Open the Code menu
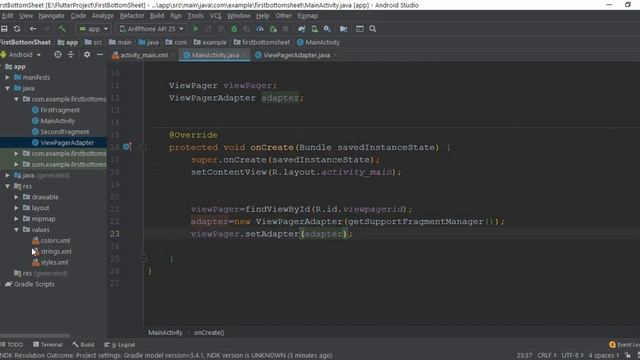Image resolution: width=640 pixels, height=360 pixels. pos(78,16)
